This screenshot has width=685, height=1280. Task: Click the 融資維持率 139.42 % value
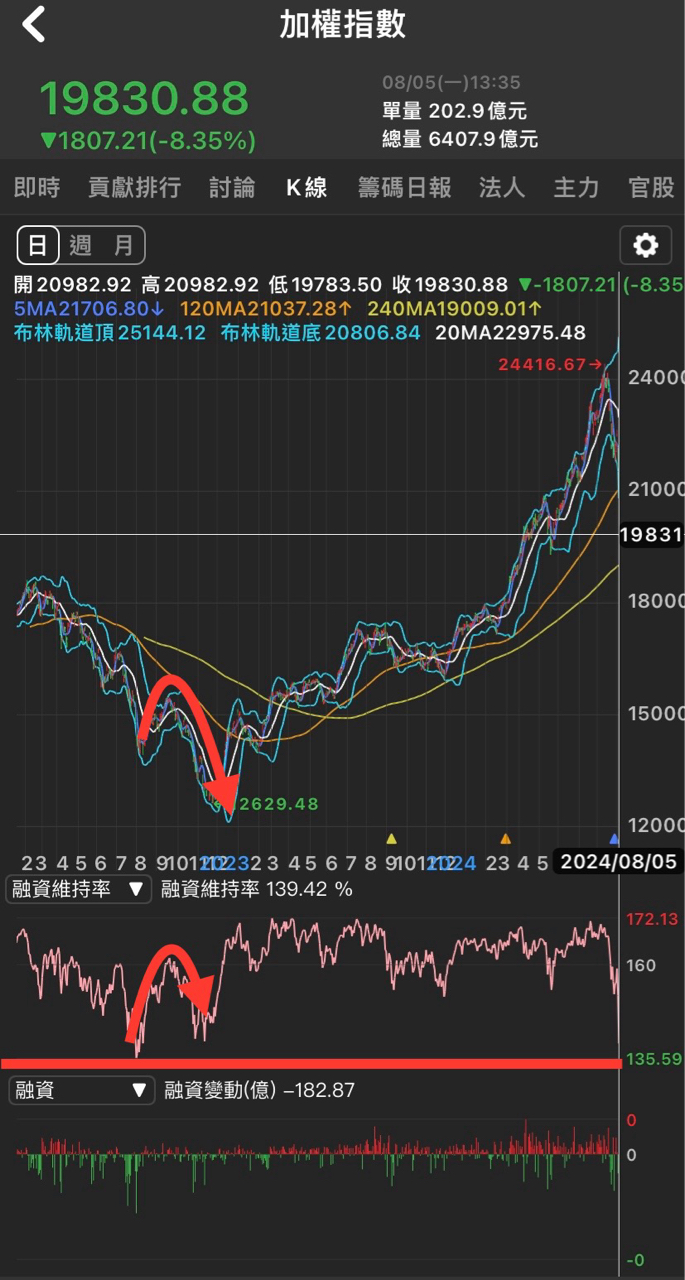click(x=257, y=889)
